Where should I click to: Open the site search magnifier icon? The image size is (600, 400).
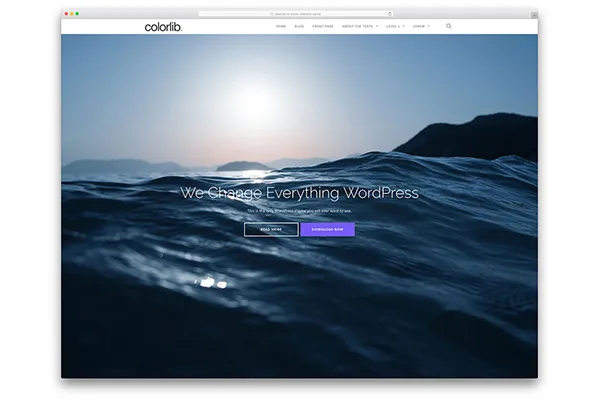tap(448, 26)
